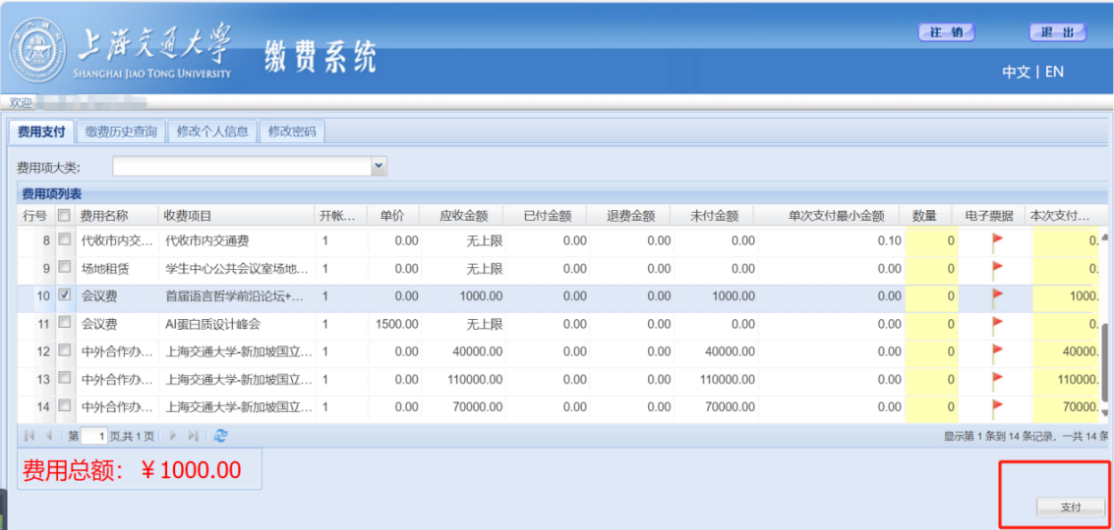Go to the first page using pager icon
The width and height of the screenshot is (1114, 530).
coord(28,436)
